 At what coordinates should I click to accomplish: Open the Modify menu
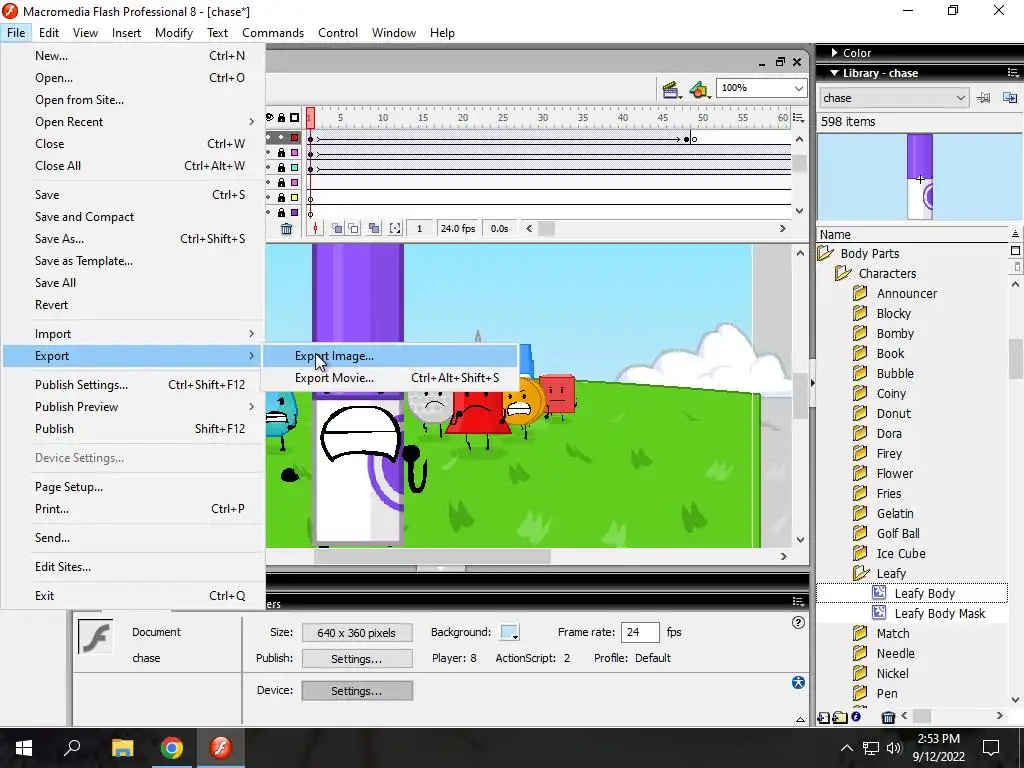(174, 33)
